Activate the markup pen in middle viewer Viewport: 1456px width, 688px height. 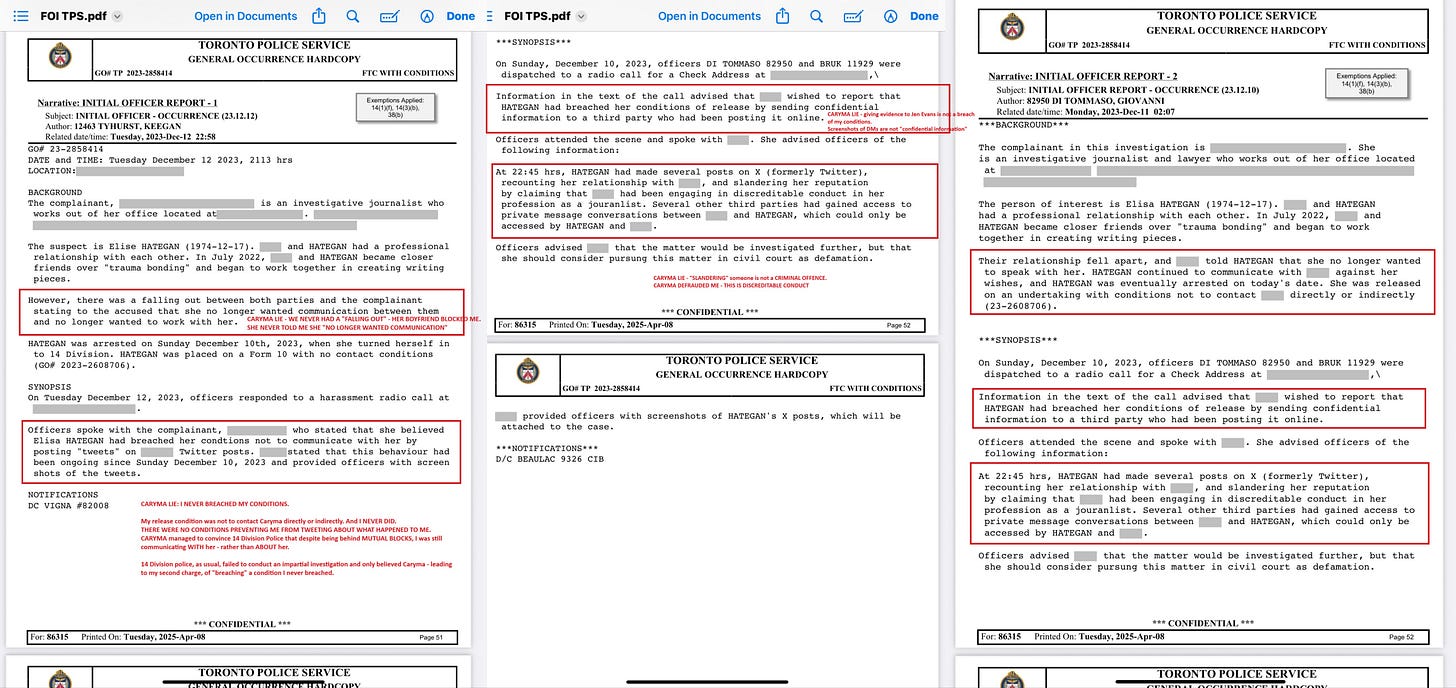891,16
